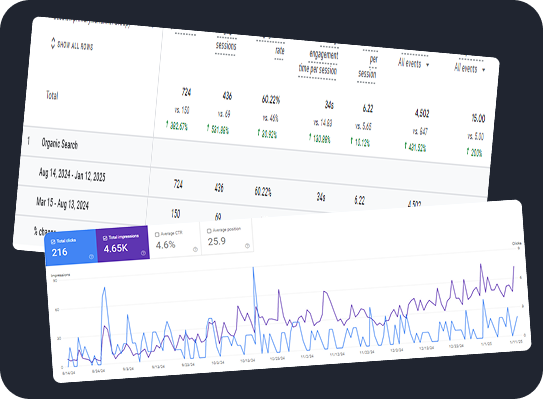Click help icon on Average CTR card

[195, 249]
